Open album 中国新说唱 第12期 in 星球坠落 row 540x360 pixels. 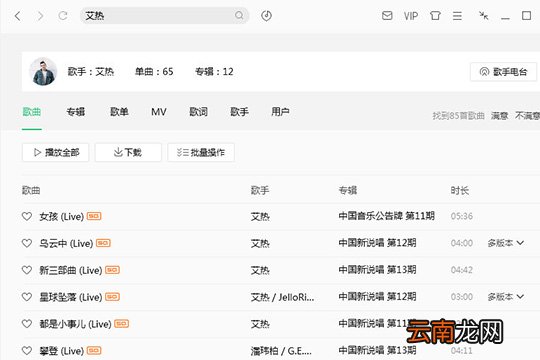[377, 297]
